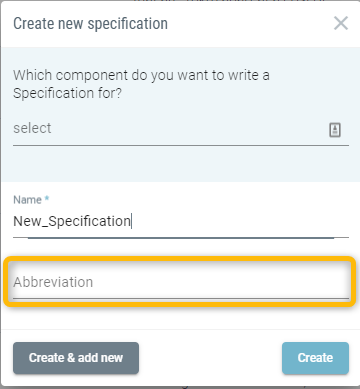
Task: Click the required asterisk beside Name
Action: click(47, 199)
